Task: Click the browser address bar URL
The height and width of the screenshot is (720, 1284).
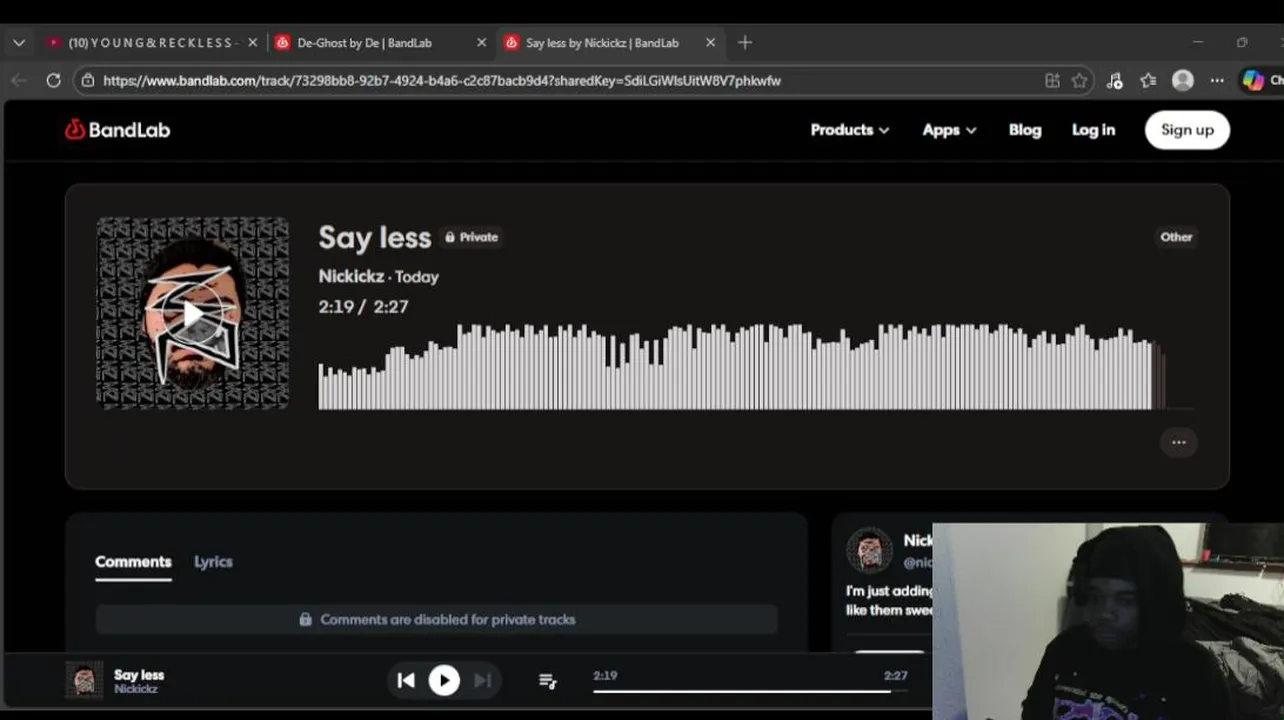Action: point(441,80)
